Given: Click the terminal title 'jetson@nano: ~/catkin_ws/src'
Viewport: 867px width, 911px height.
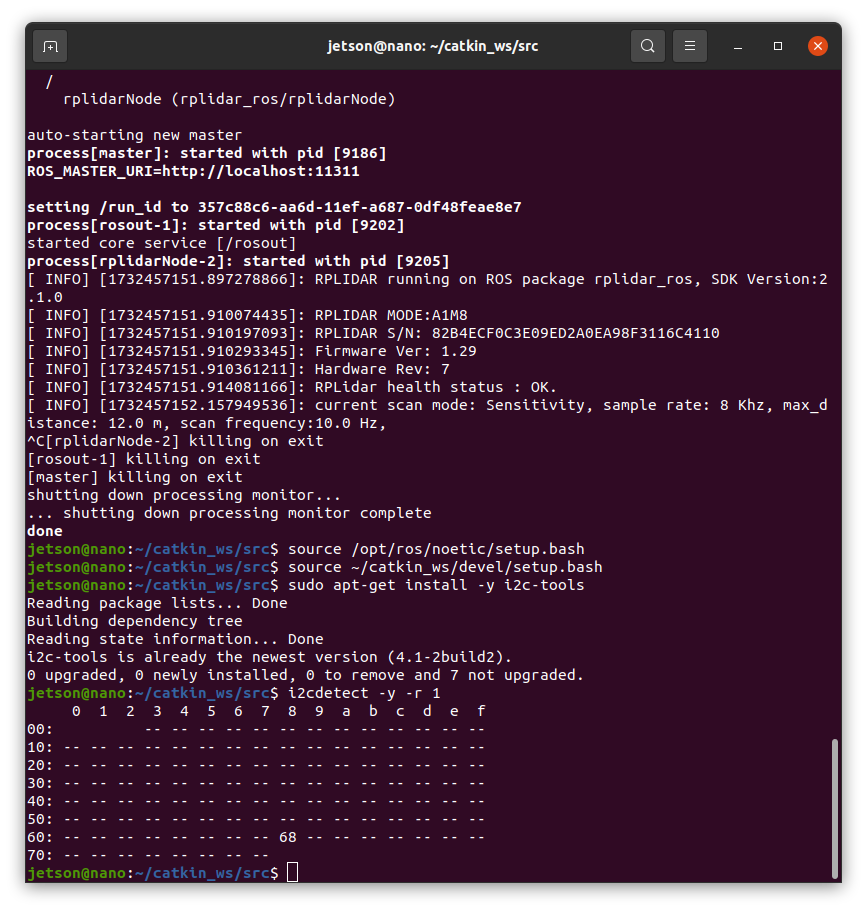Looking at the screenshot, I should click(432, 45).
